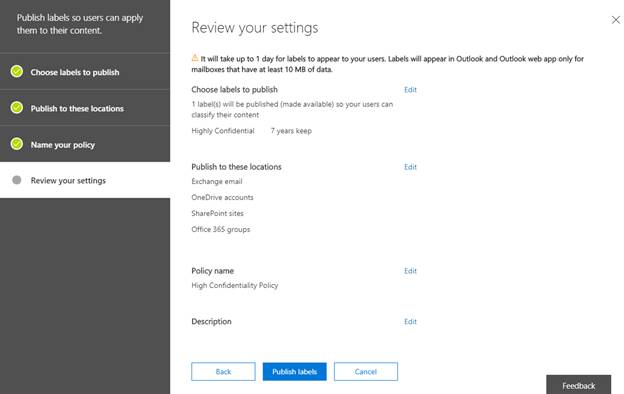Click the Policy name section heading
This screenshot has width=624, height=394.
pos(213,271)
